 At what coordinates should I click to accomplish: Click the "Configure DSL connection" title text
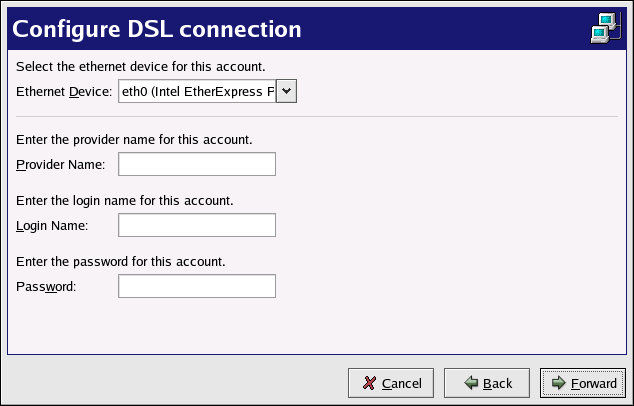[x=157, y=29]
